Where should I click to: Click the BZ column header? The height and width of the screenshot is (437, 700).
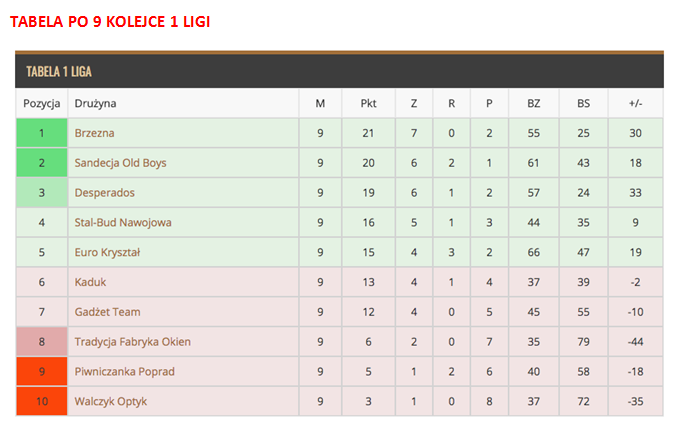coord(533,103)
